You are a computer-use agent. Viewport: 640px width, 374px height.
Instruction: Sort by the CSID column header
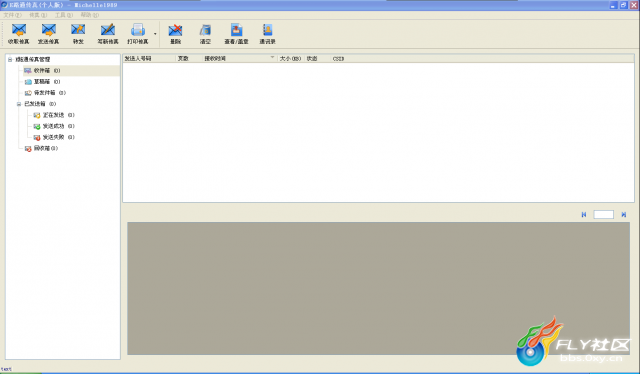click(338, 59)
